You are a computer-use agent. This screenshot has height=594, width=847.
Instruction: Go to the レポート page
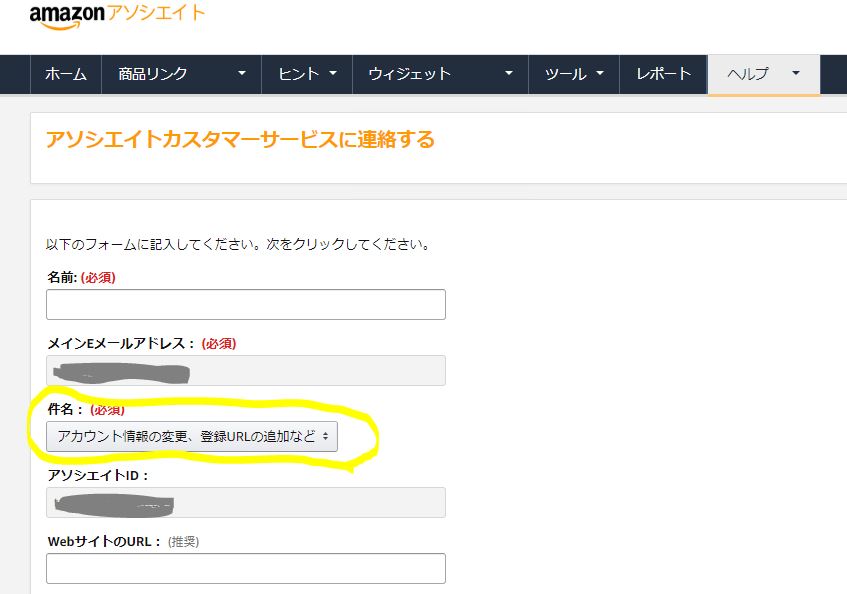[x=663, y=74]
